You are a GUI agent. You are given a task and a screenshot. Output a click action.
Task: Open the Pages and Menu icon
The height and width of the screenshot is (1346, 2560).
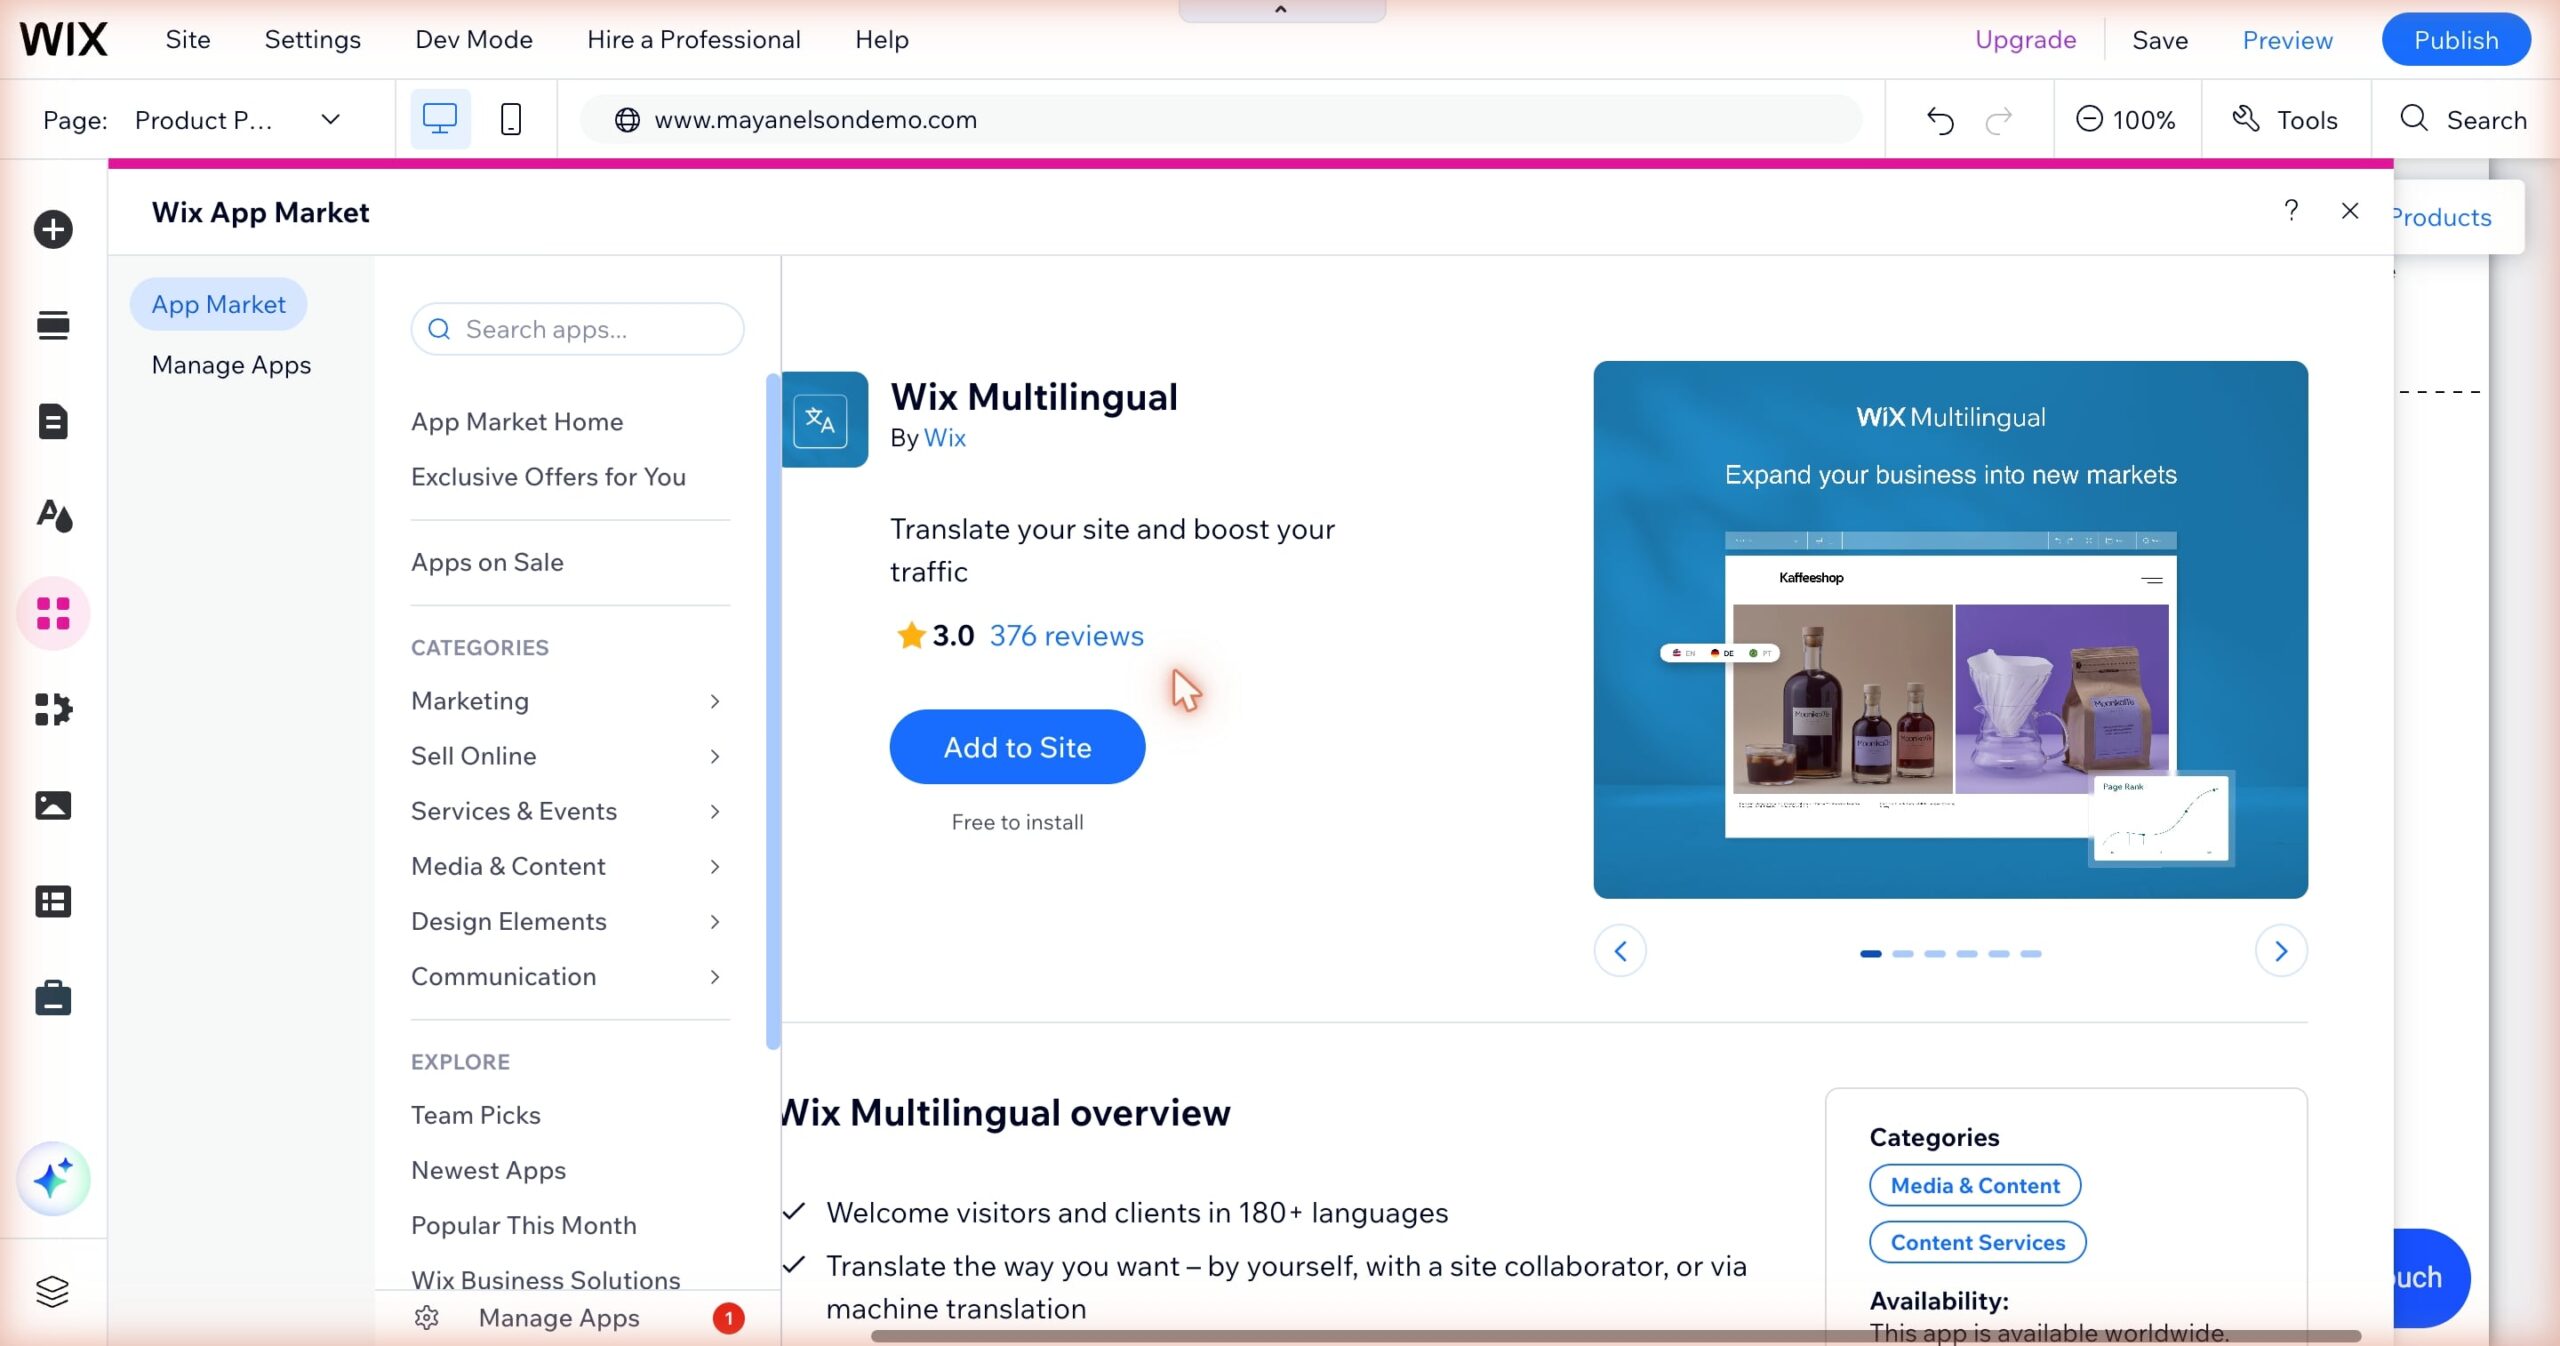tap(53, 421)
